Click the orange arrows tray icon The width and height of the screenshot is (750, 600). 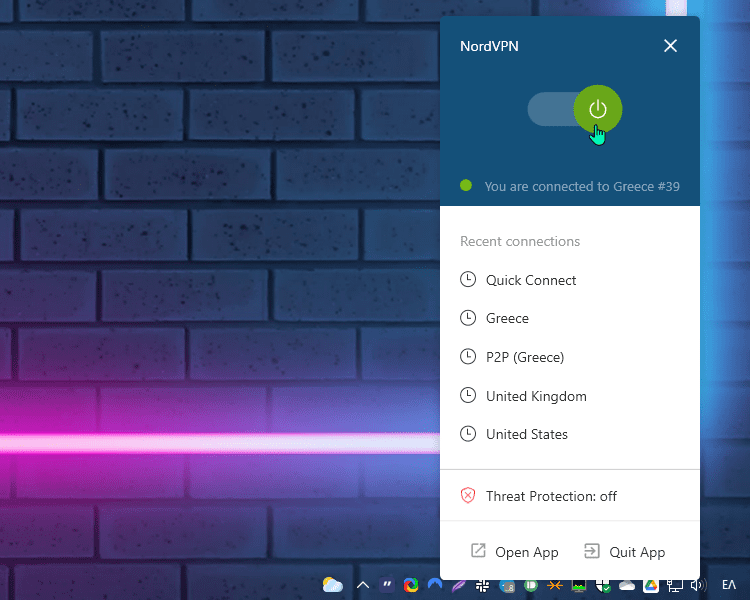coord(555,585)
